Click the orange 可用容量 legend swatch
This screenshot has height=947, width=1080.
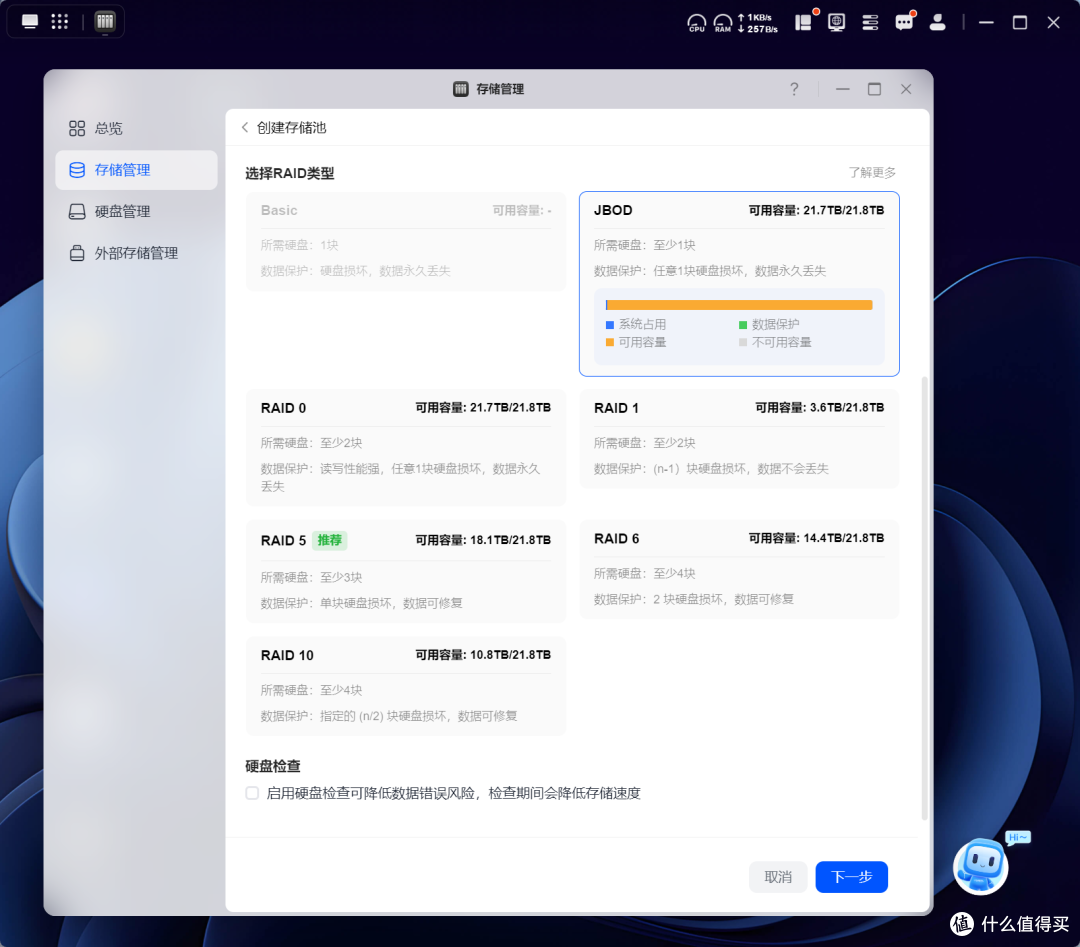tap(610, 342)
